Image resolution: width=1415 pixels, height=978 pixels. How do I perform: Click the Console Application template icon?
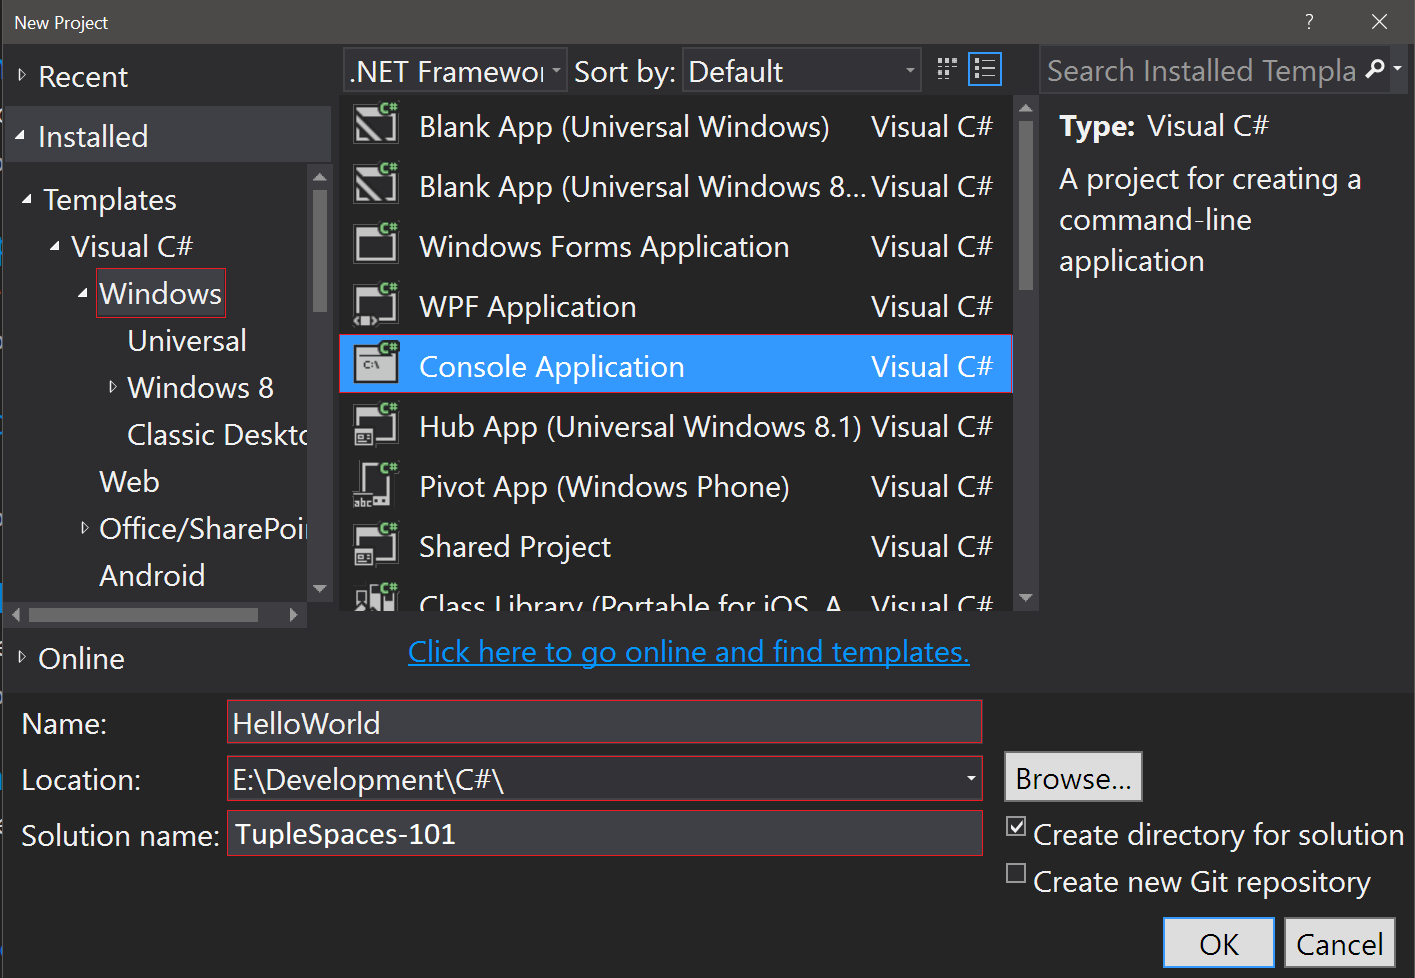click(376, 365)
